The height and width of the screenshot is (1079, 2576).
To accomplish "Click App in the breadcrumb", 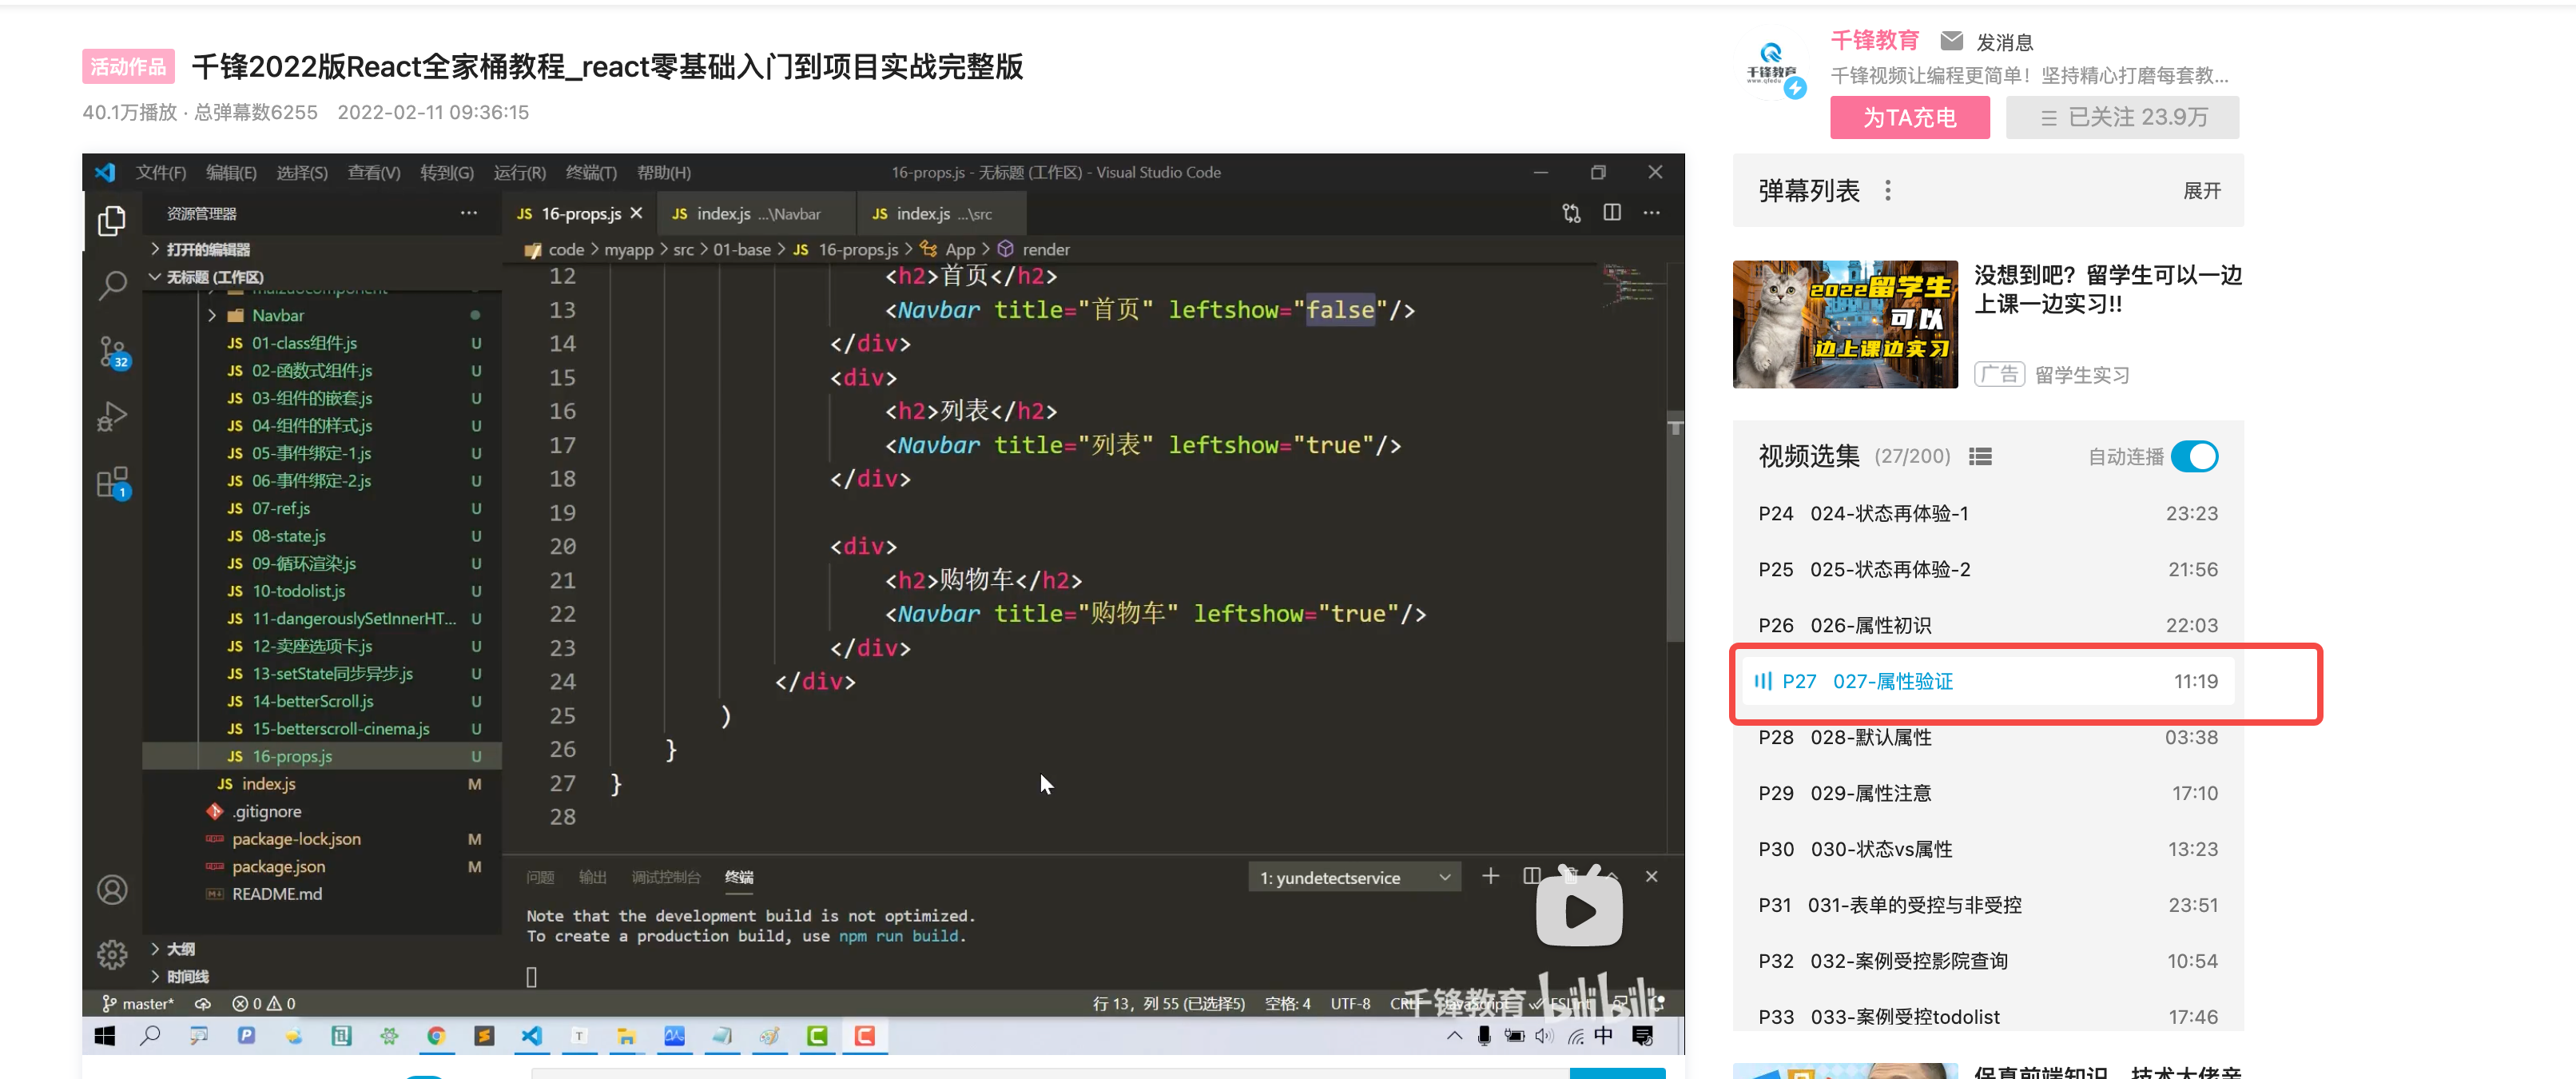I will (960, 249).
